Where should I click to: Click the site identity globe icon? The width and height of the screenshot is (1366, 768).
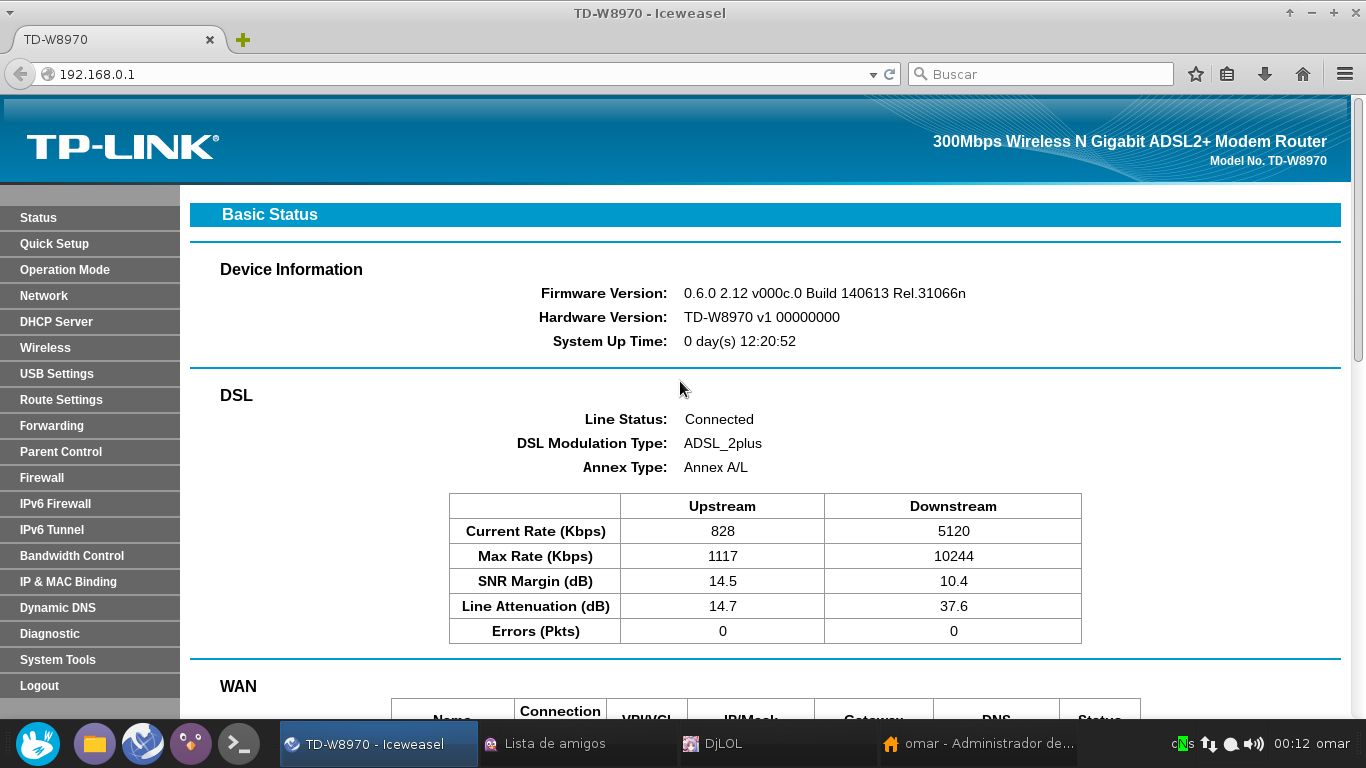(x=47, y=74)
